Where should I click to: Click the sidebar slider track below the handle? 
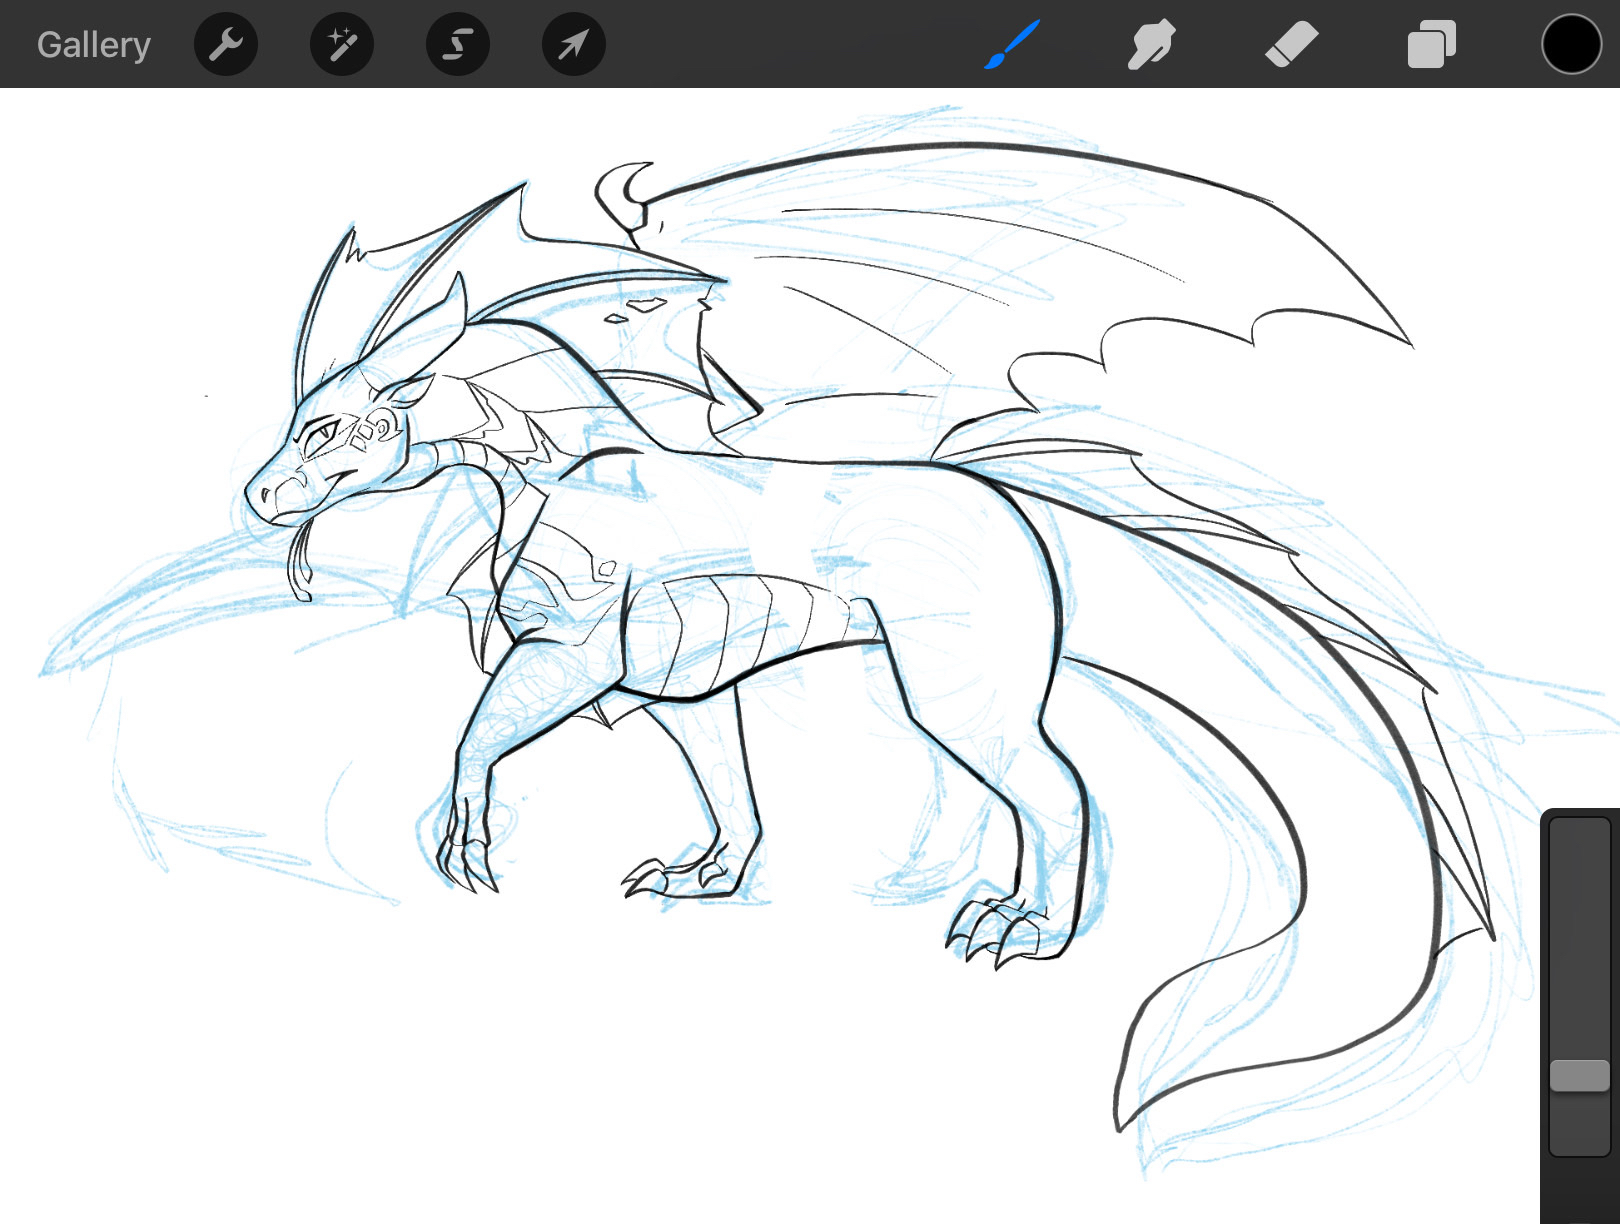tap(1579, 1125)
